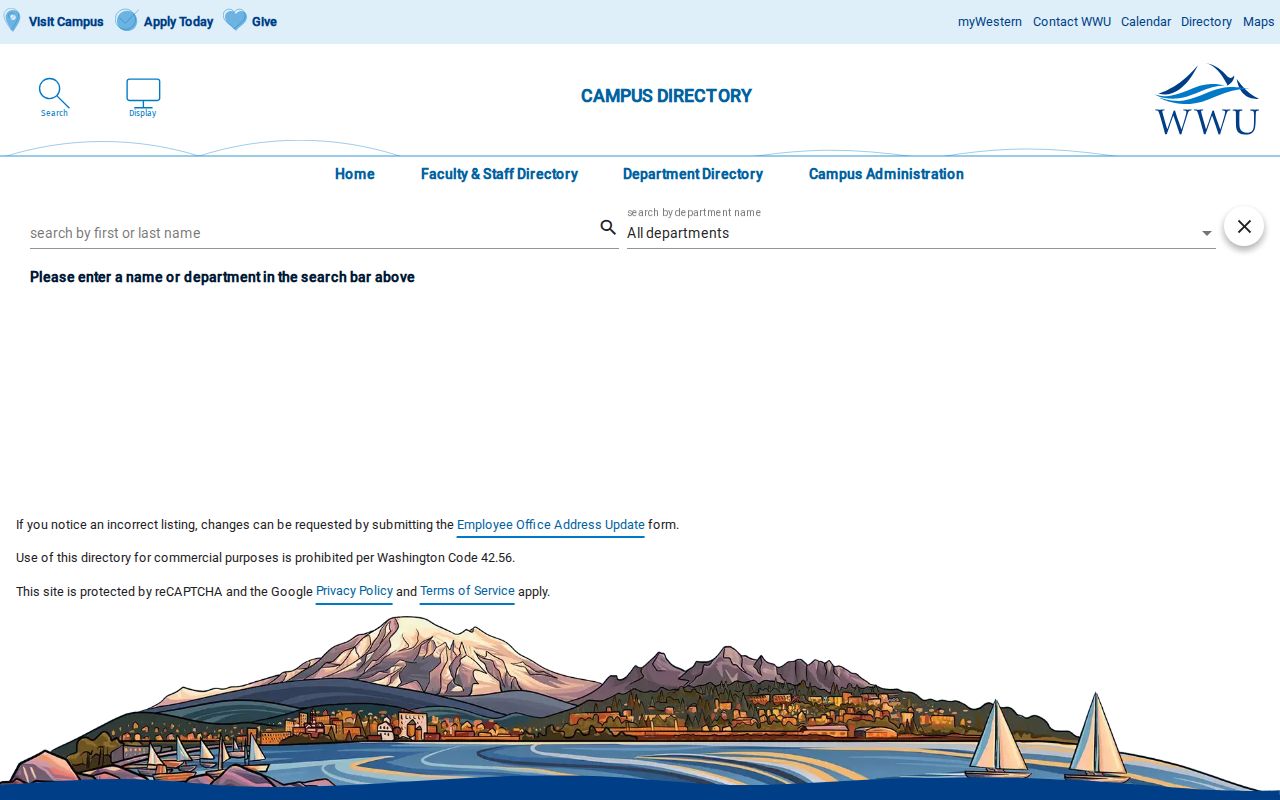Screen dimensions: 1280x800
Task: Open the Maps link
Action: [1259, 21]
